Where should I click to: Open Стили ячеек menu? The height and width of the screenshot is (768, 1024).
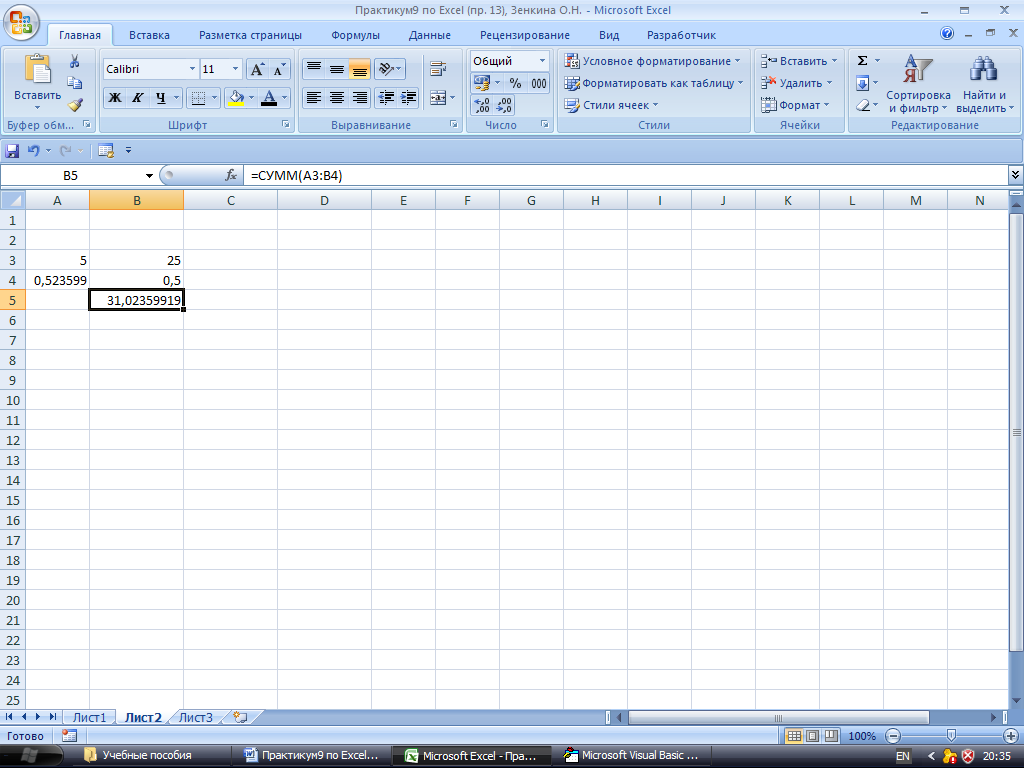pos(611,105)
